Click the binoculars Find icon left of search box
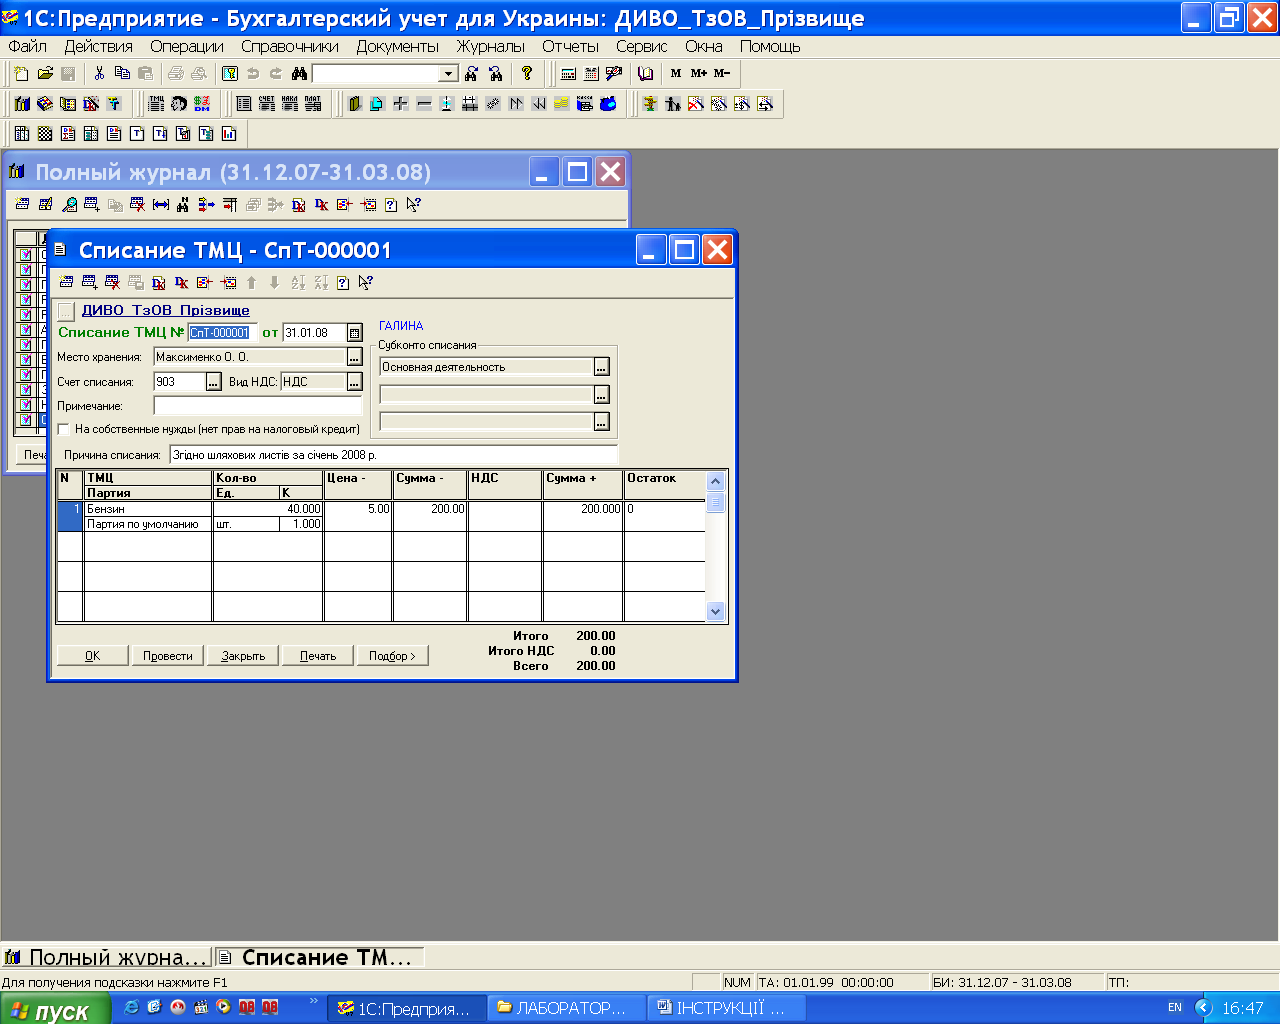The height and width of the screenshot is (1024, 1280). (x=299, y=73)
